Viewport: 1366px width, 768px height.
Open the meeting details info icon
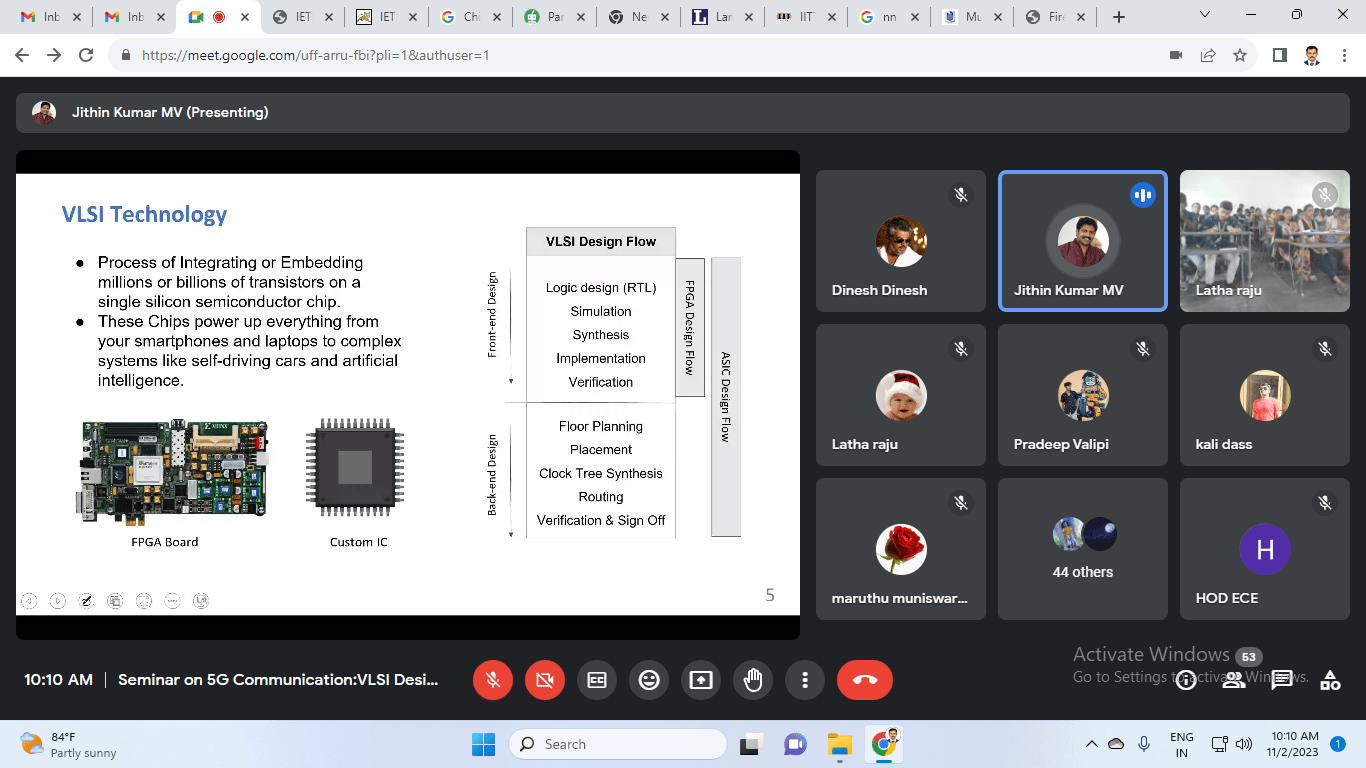pos(1186,681)
